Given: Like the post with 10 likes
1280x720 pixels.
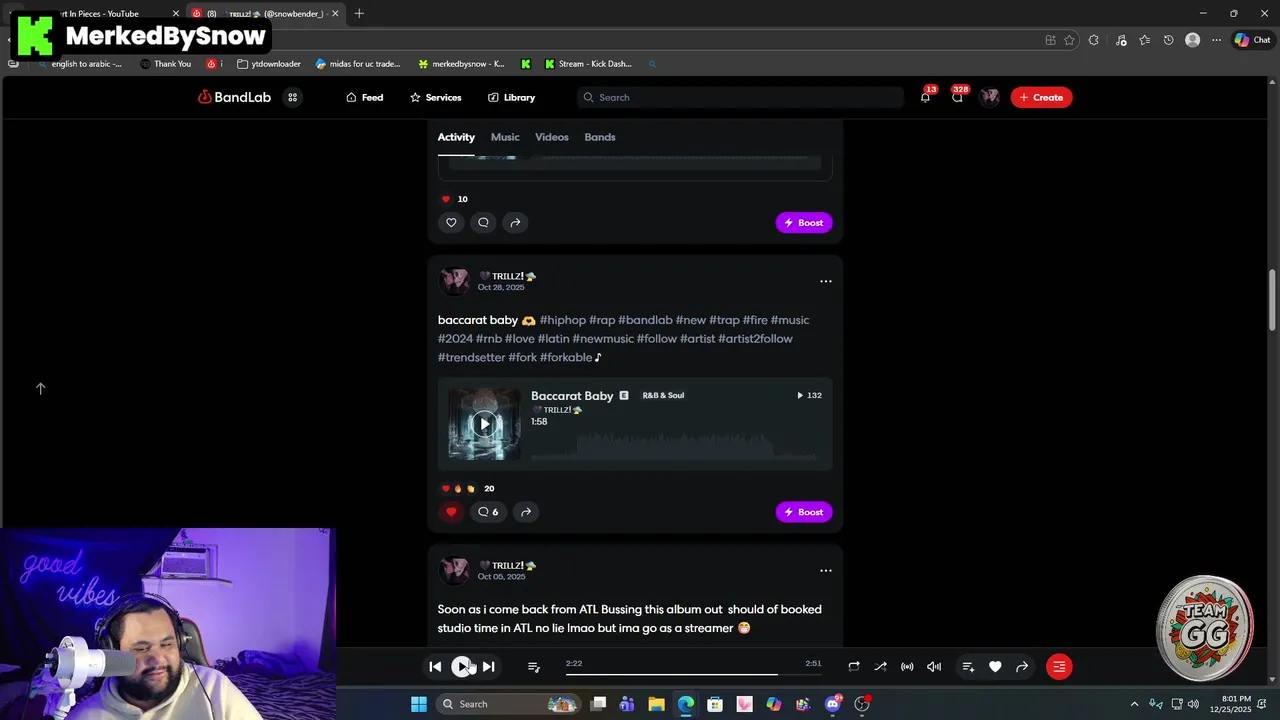Looking at the screenshot, I should (x=451, y=223).
